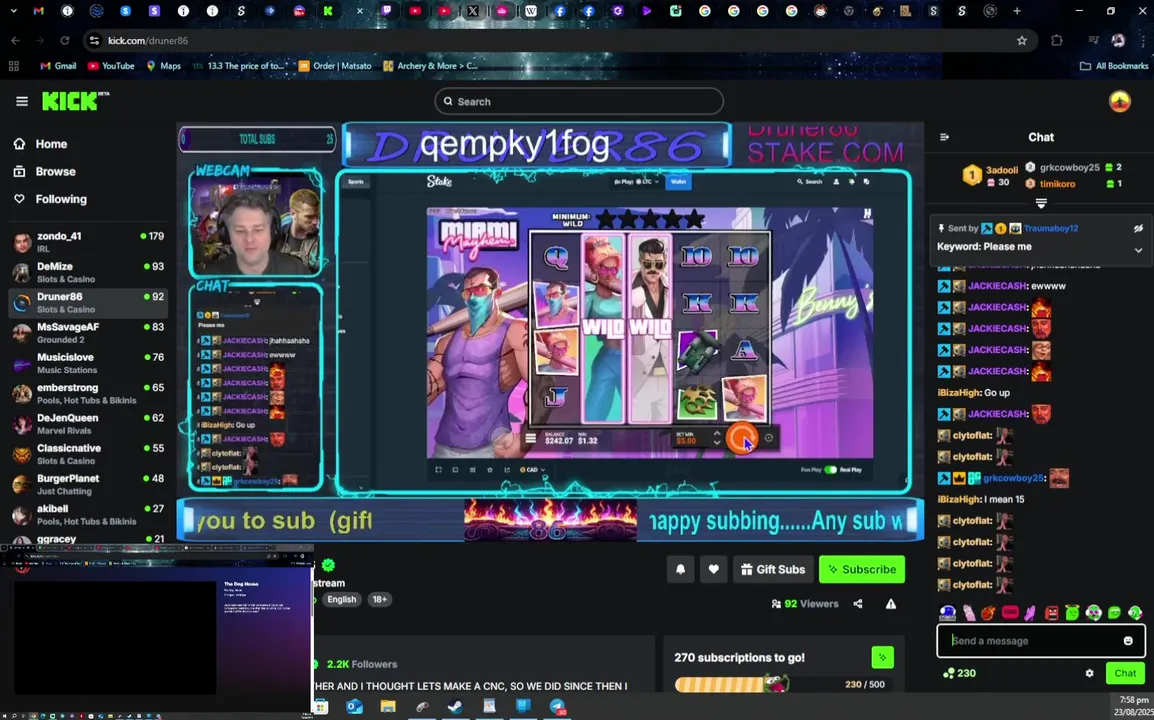Toggle Fun Play / Real Play switch
Image resolution: width=1154 pixels, height=720 pixels.
tap(830, 470)
